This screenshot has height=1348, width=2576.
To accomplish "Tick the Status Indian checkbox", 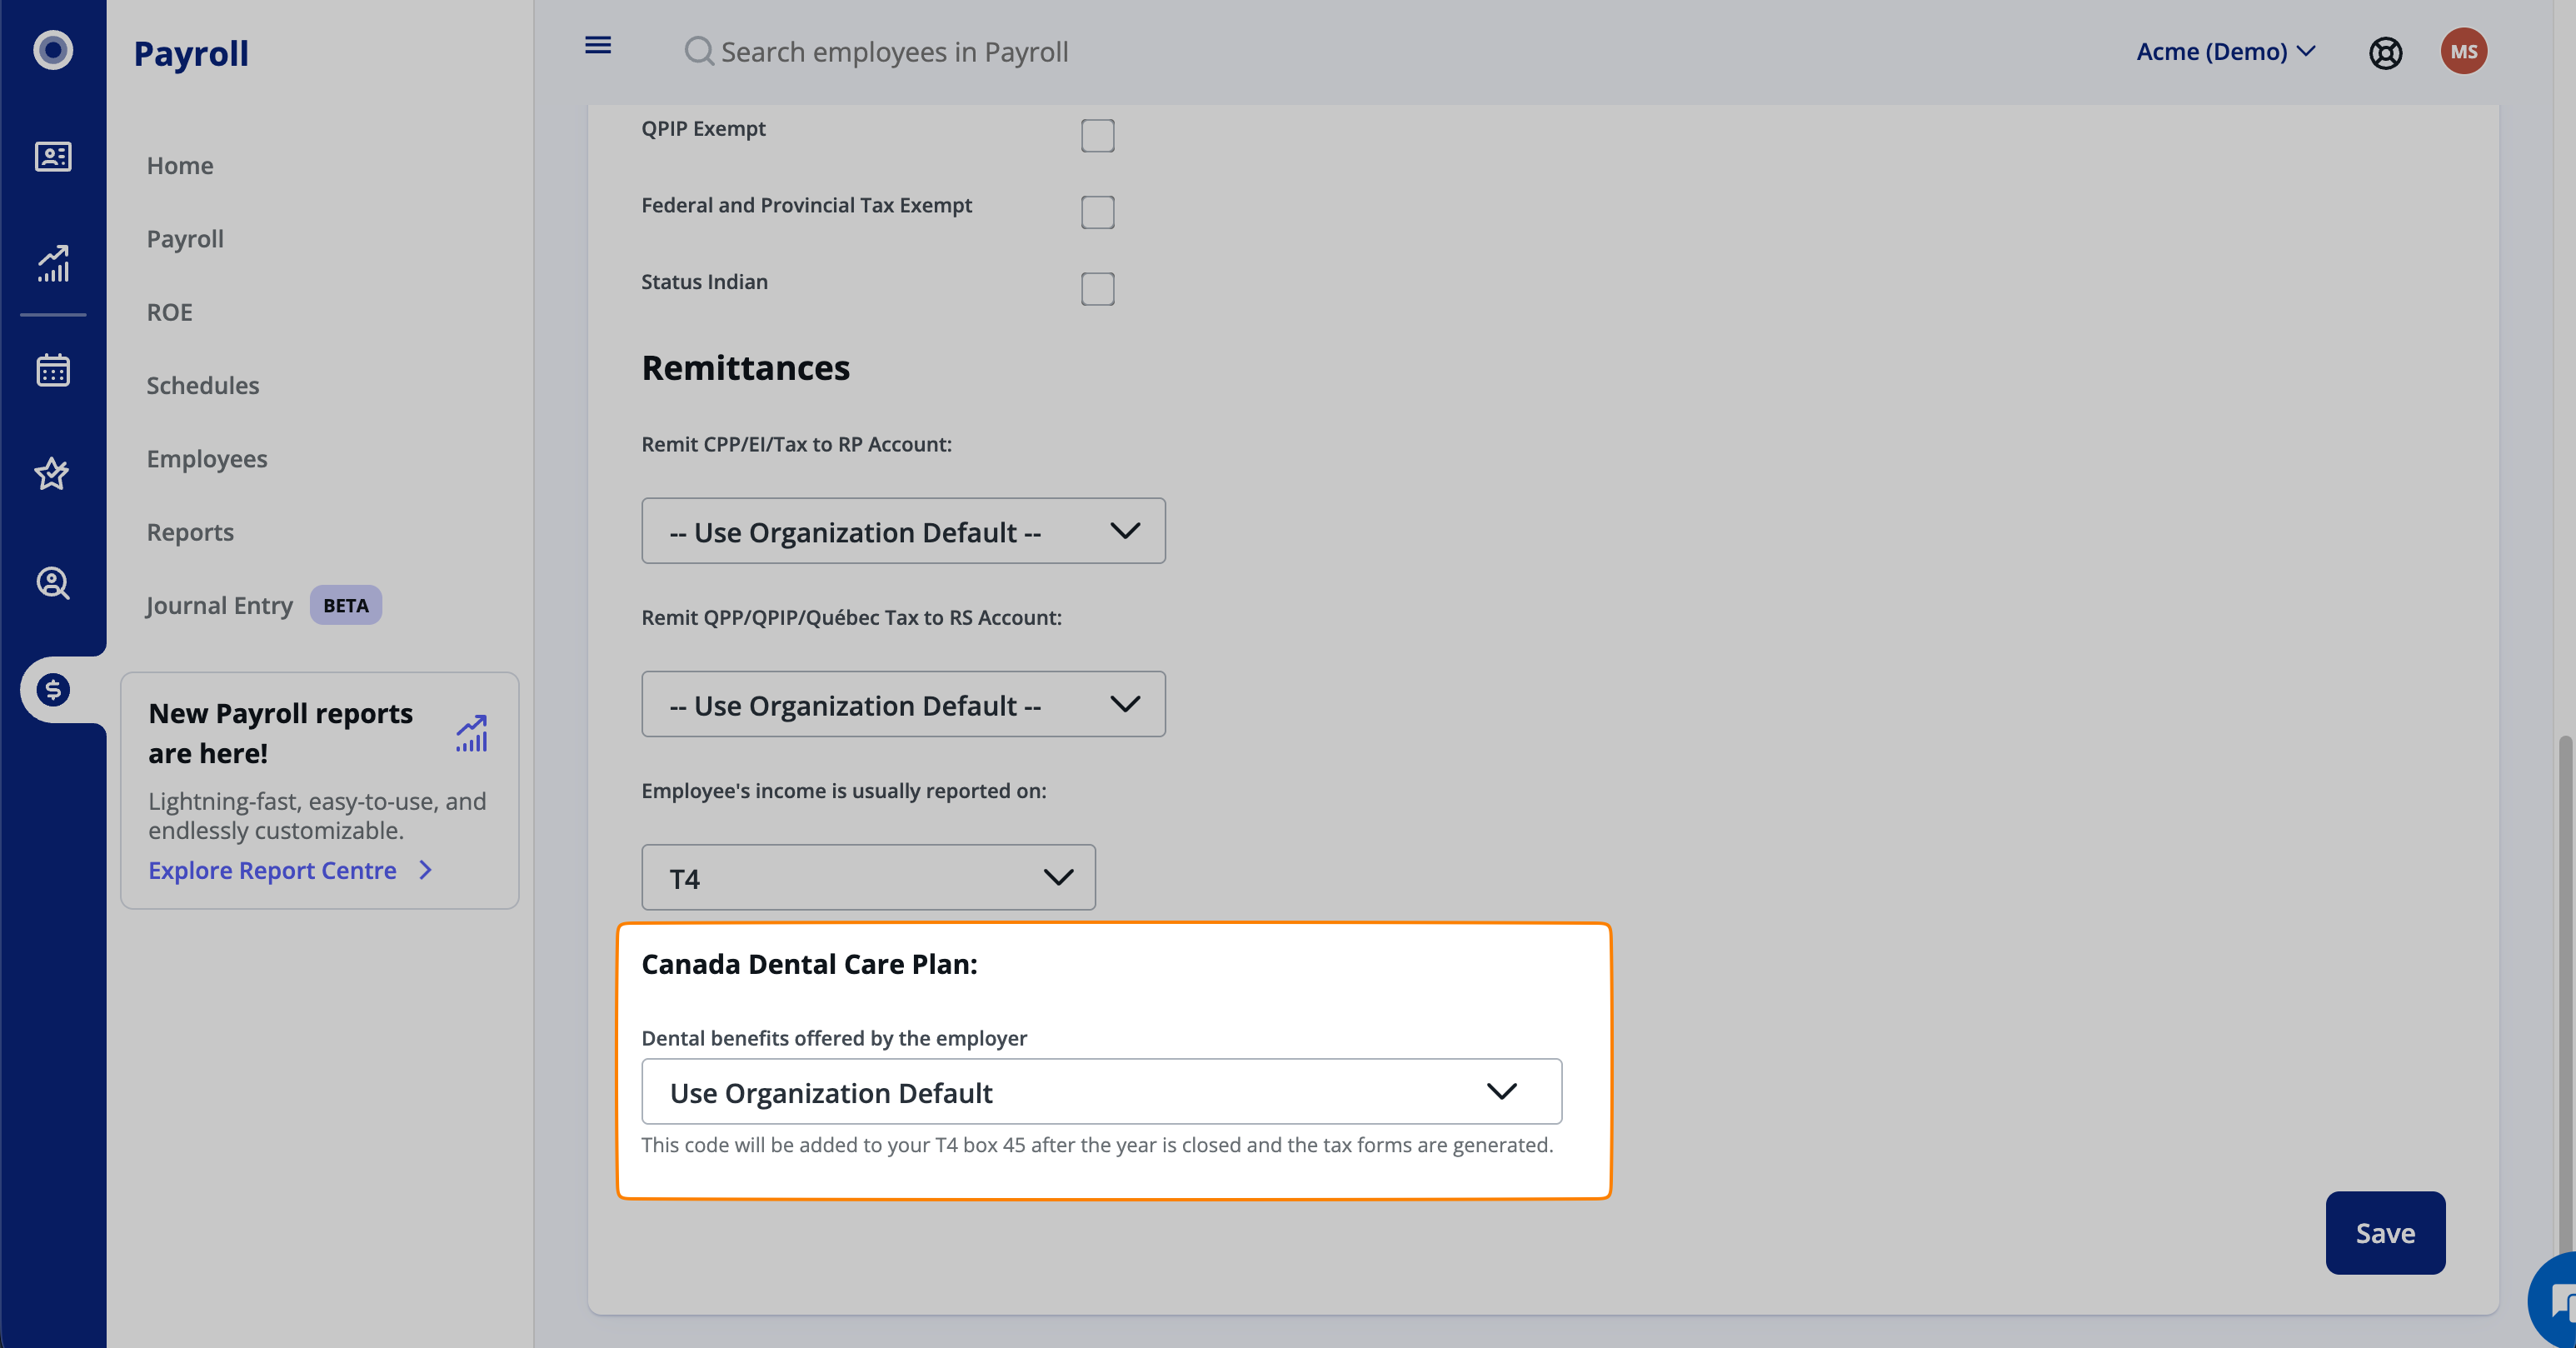I will pyautogui.click(x=1097, y=289).
